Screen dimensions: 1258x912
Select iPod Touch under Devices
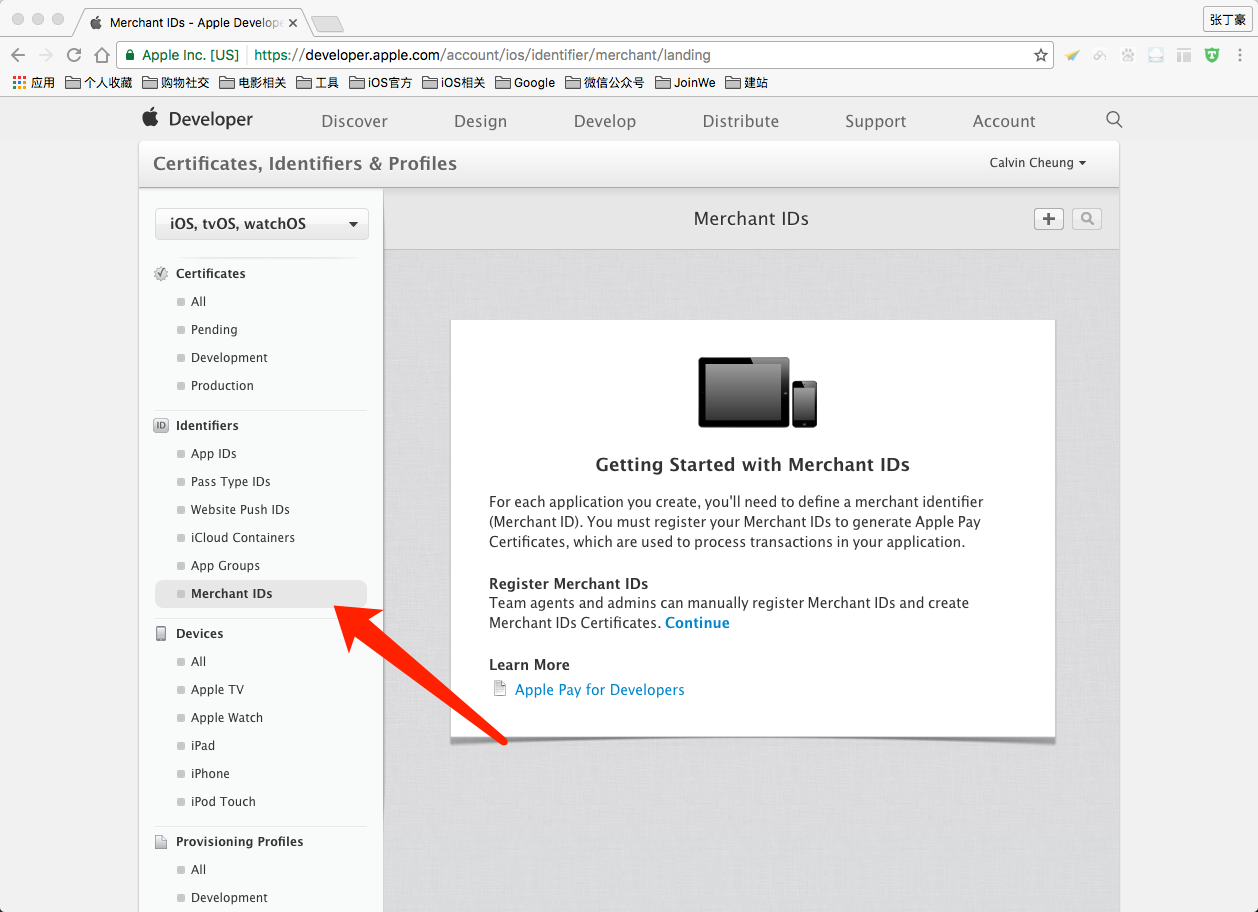(x=223, y=801)
